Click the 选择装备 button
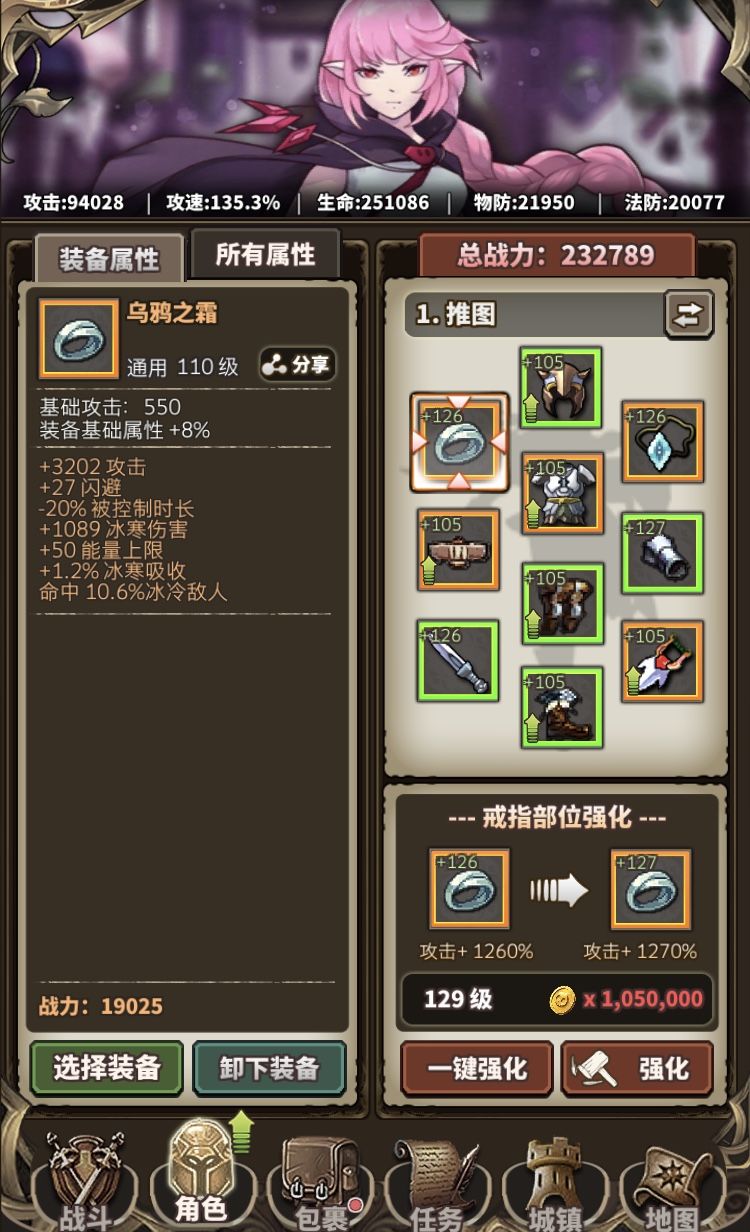The height and width of the screenshot is (1232, 750). click(x=107, y=1068)
